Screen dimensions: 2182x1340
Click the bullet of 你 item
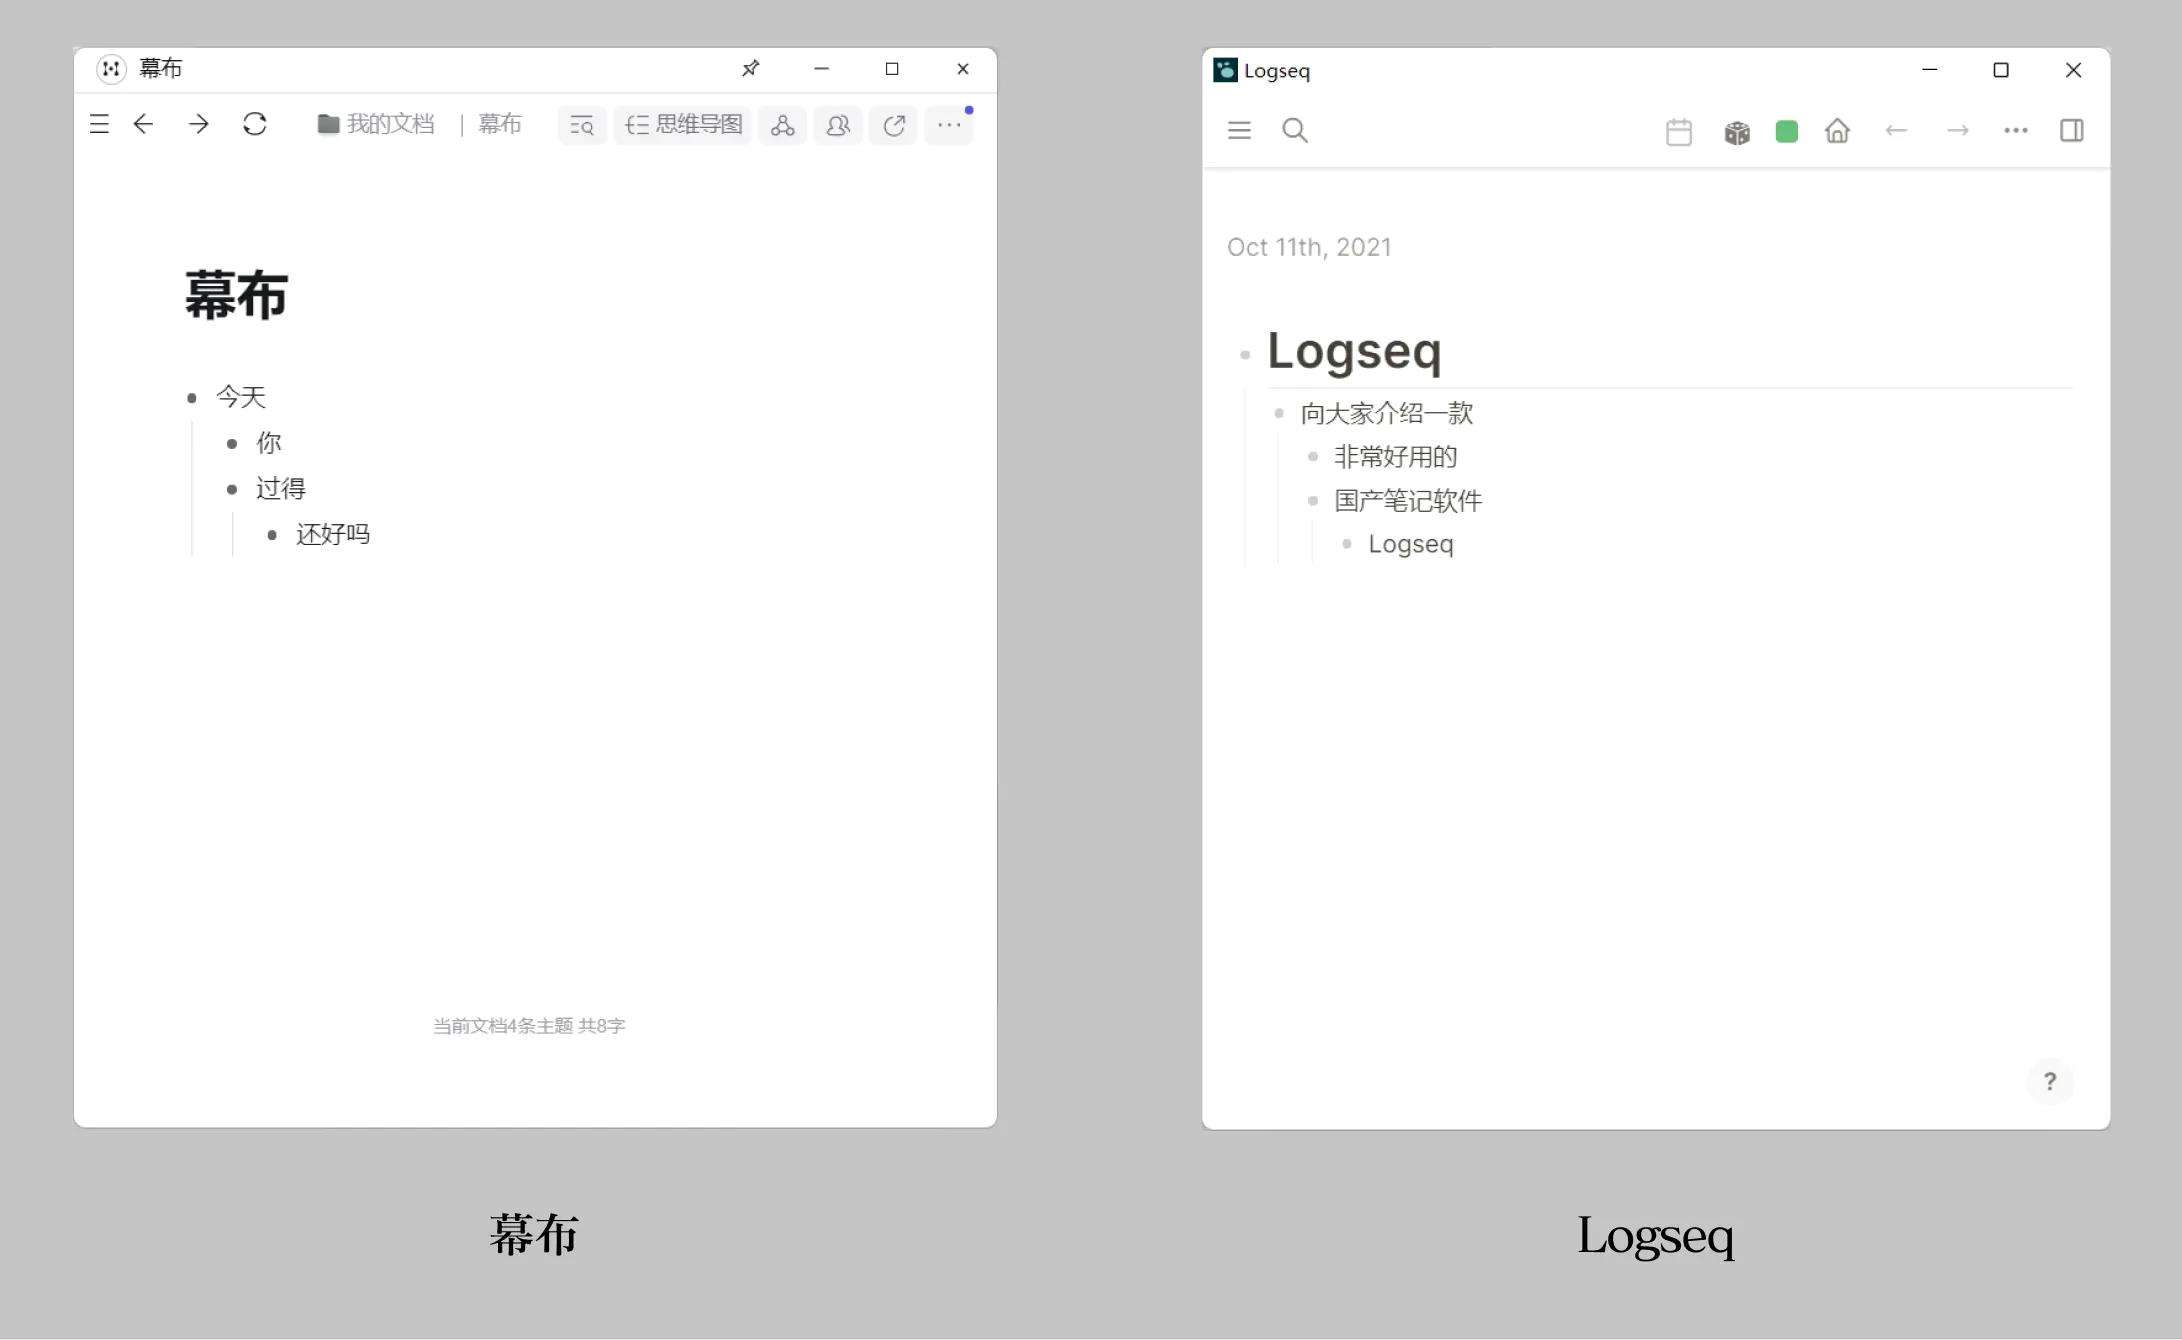click(232, 444)
